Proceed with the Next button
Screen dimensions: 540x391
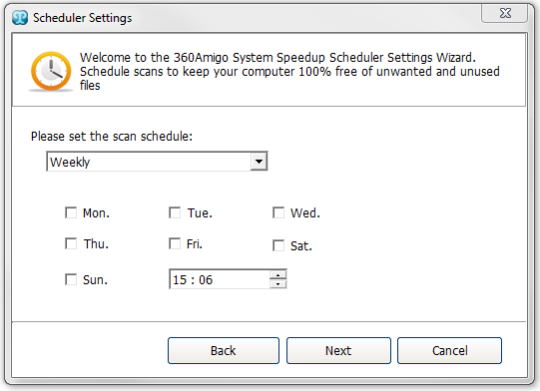[339, 350]
